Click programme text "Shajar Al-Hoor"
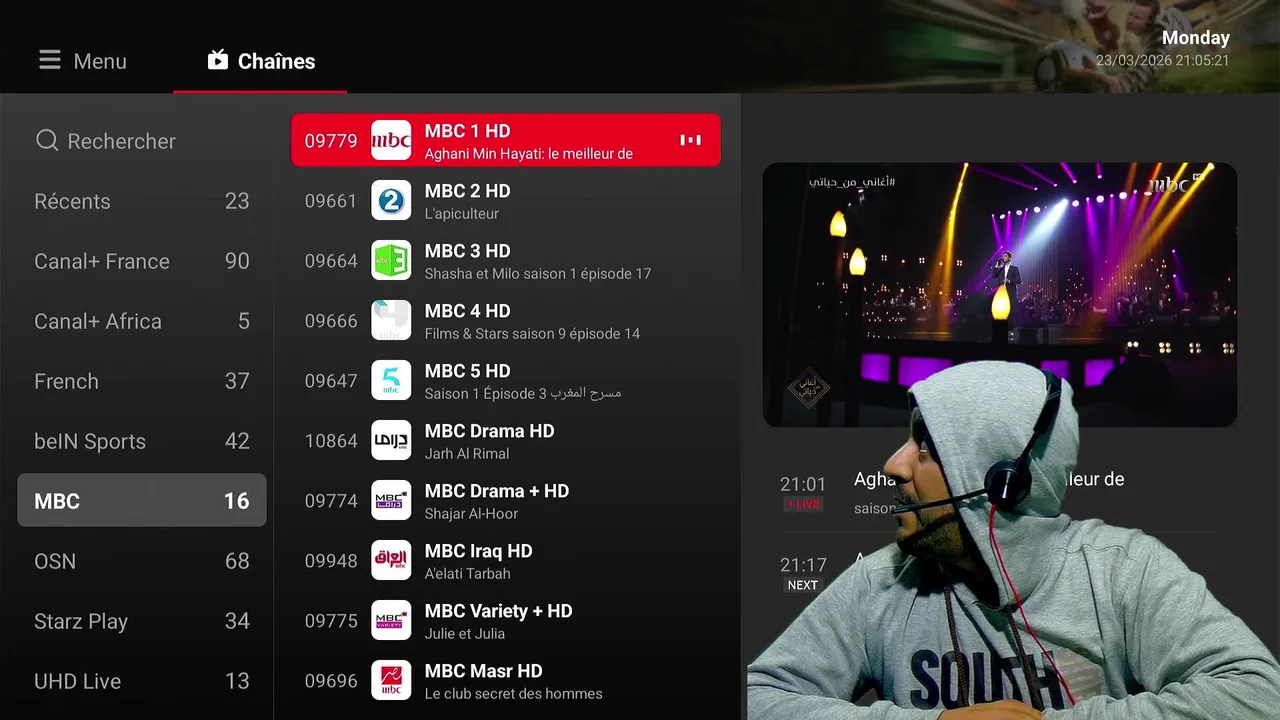 click(x=472, y=514)
